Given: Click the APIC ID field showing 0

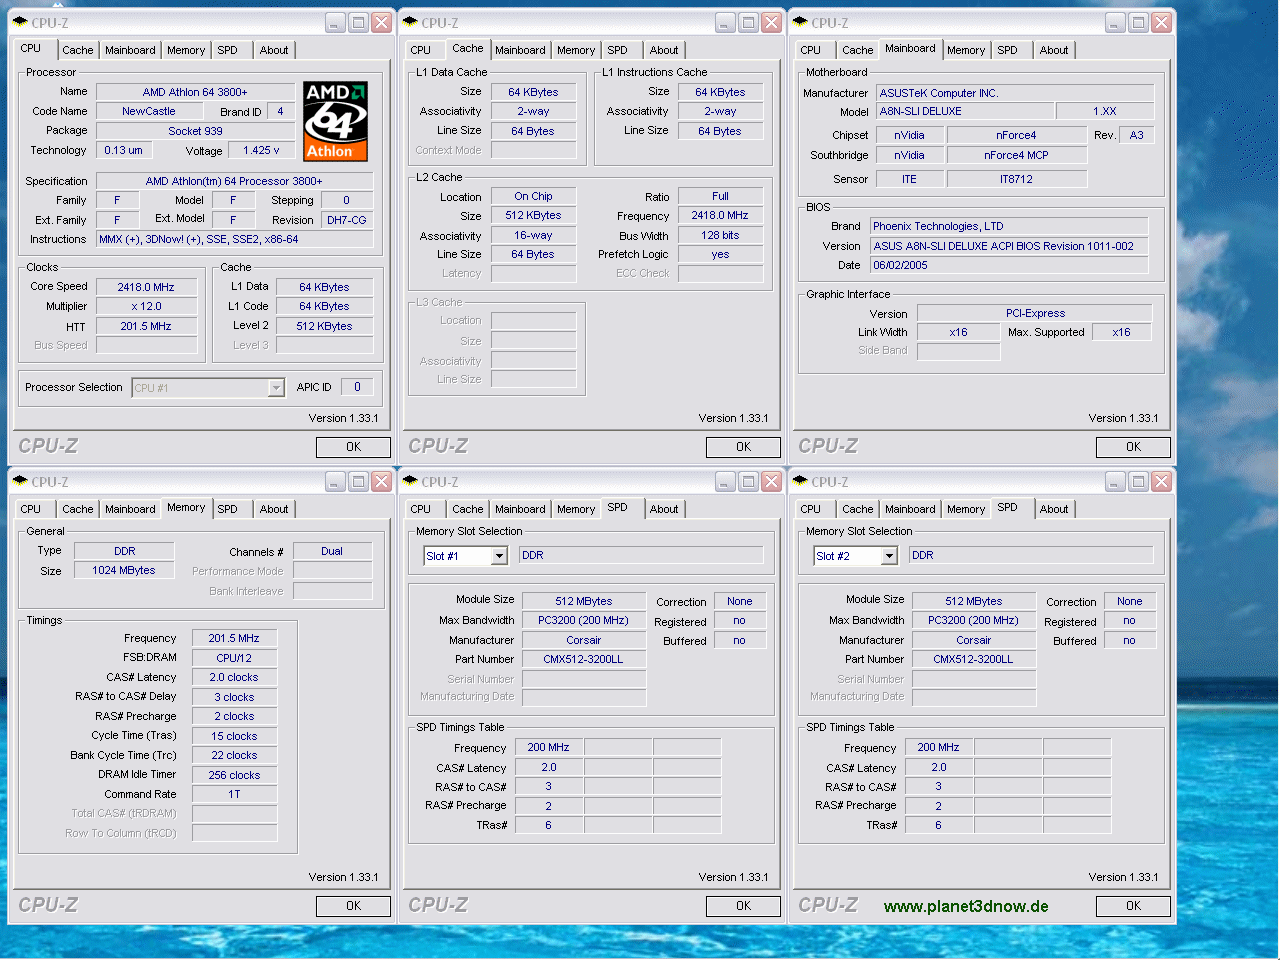Looking at the screenshot, I should pos(357,387).
